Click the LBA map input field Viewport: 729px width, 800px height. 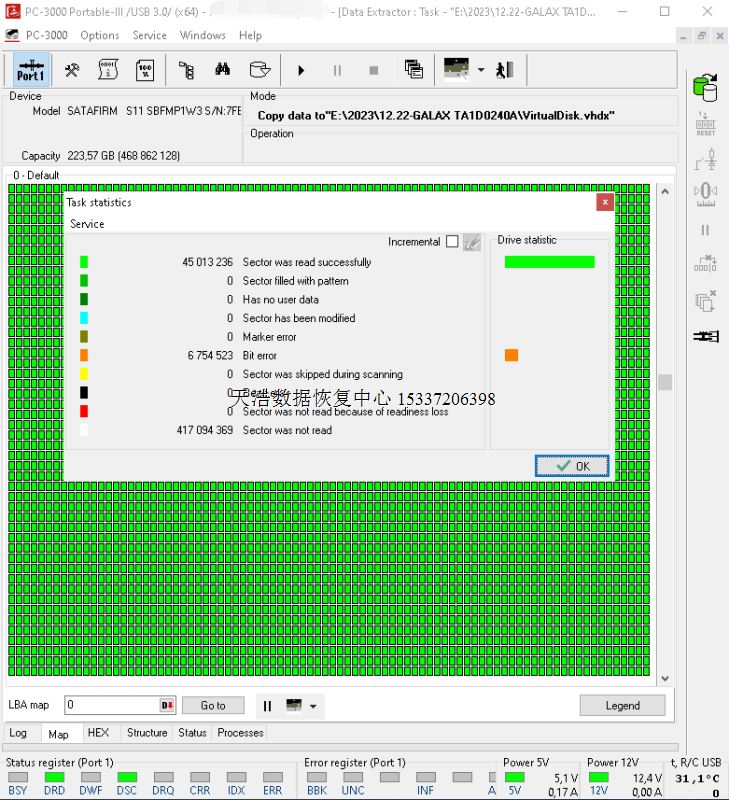tap(110, 706)
